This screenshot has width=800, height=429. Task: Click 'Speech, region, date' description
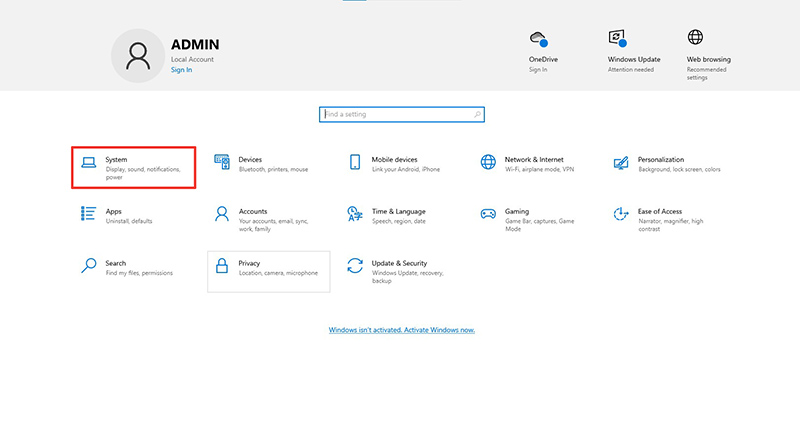click(x=399, y=221)
